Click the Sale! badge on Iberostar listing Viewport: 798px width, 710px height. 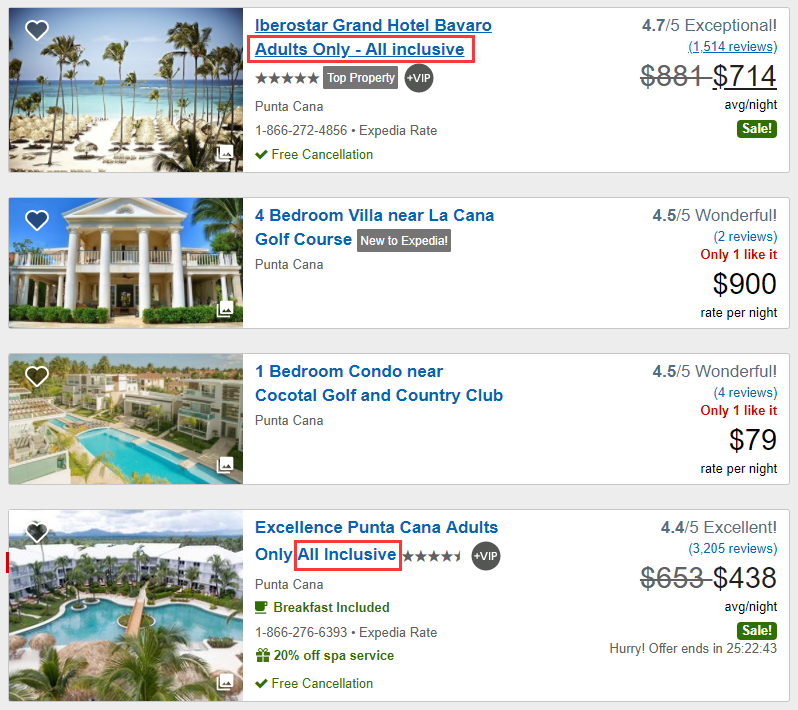click(757, 128)
